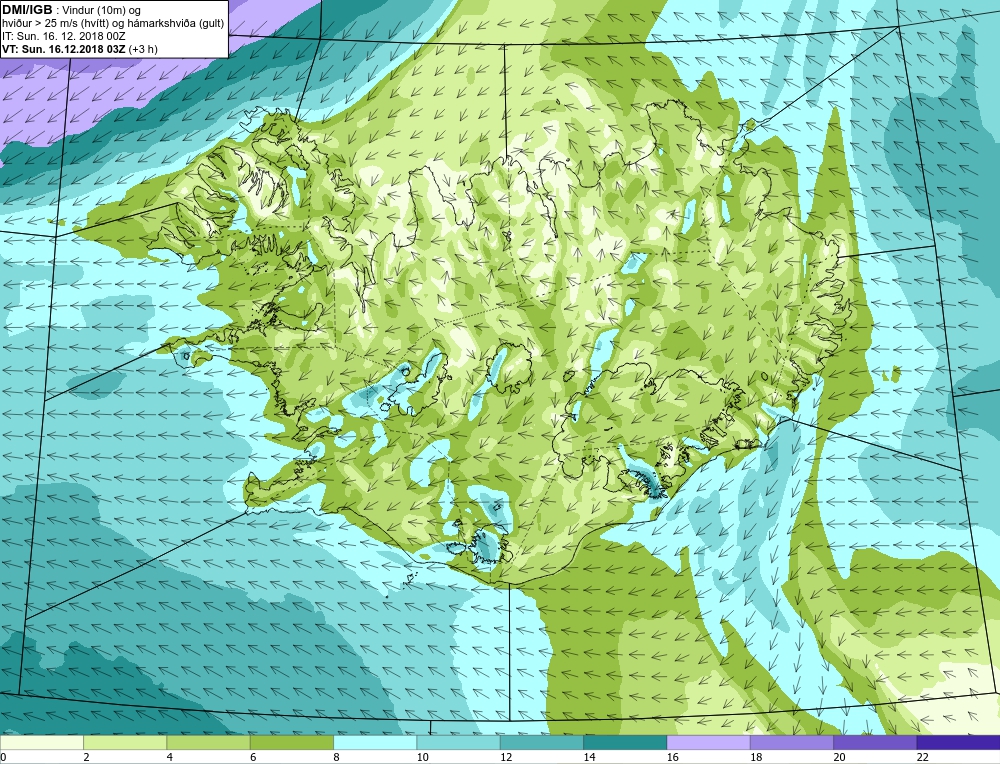
Task: Click the legend label '4'
Action: point(170,757)
